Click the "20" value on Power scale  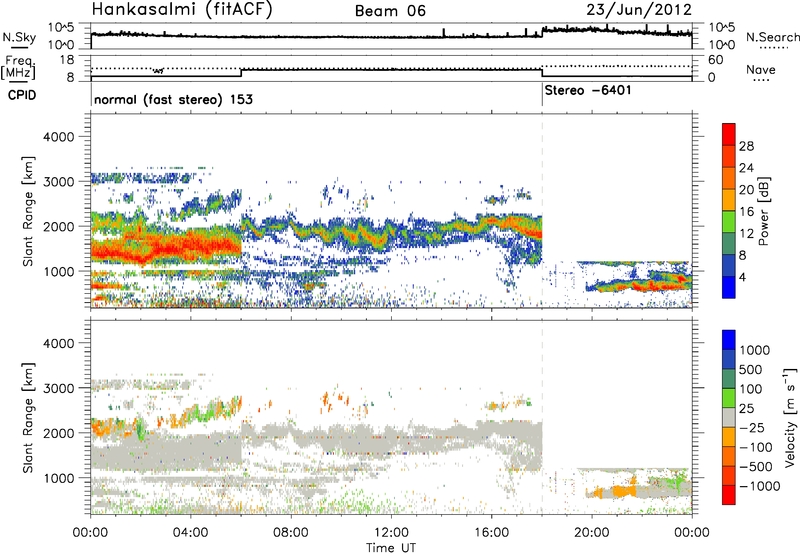pos(746,190)
